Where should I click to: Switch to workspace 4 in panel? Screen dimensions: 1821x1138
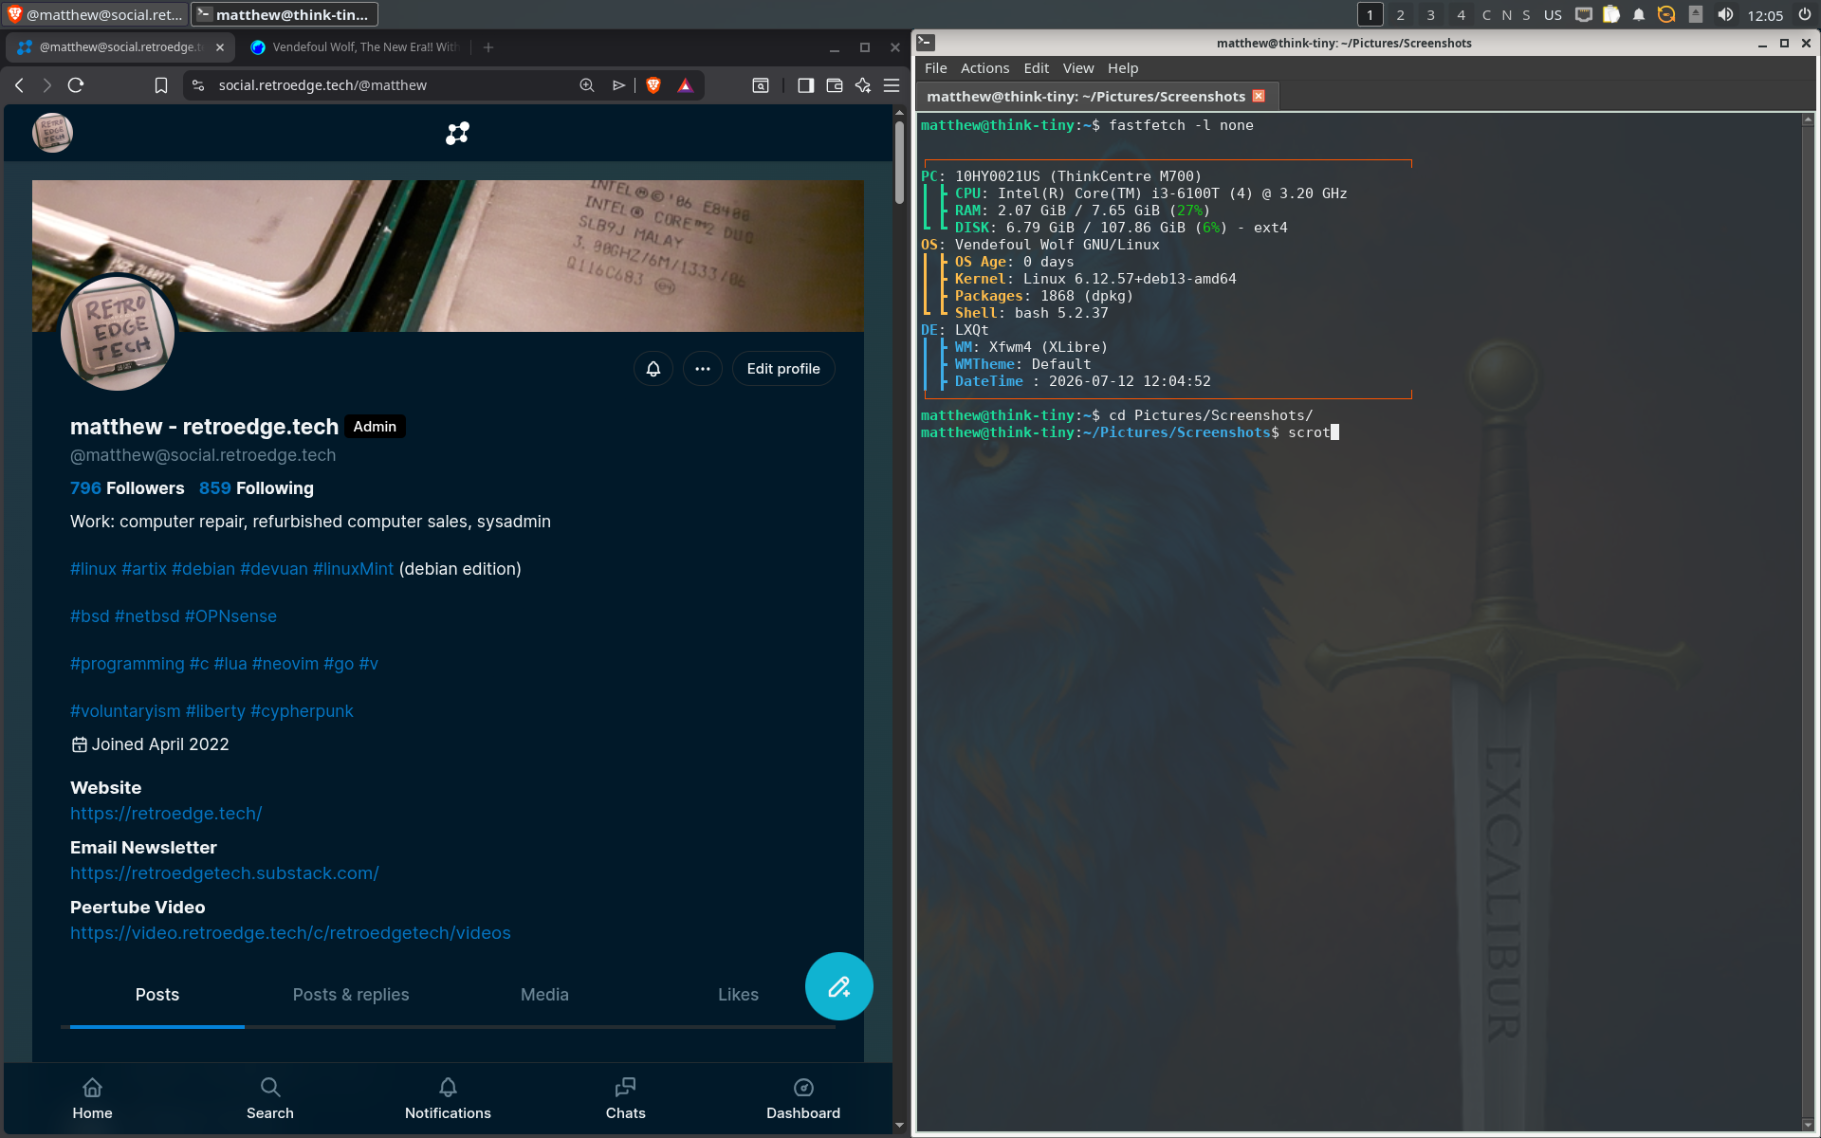pos(1461,14)
